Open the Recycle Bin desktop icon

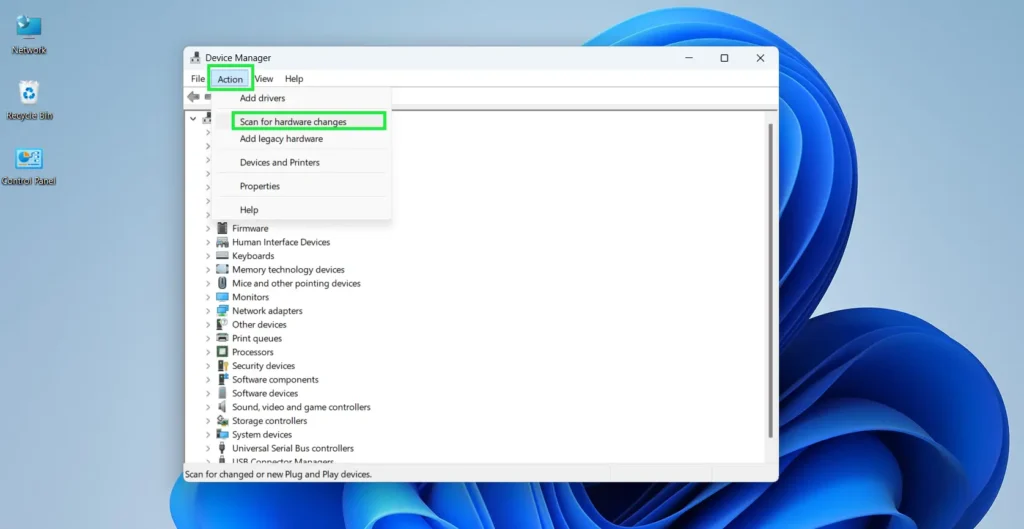coord(29,100)
